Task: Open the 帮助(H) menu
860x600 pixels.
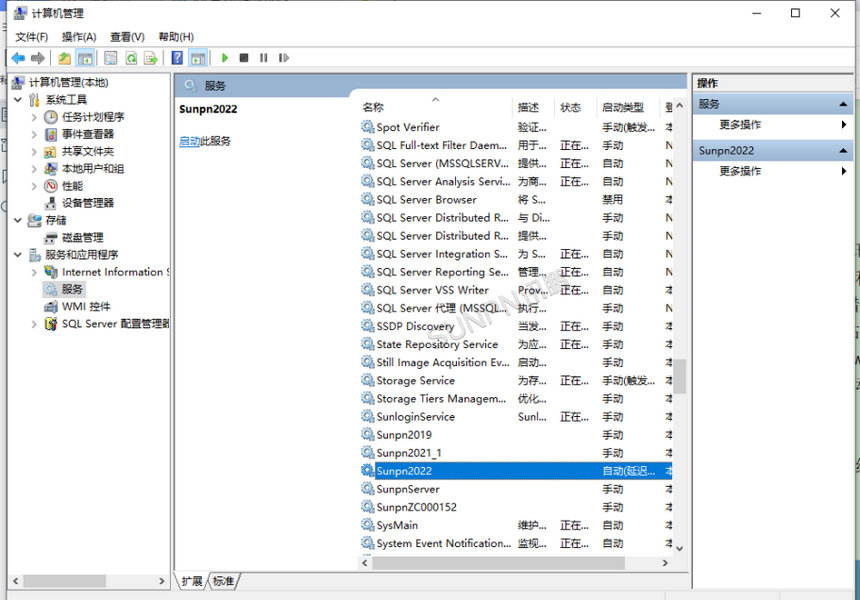Action: 176,37
